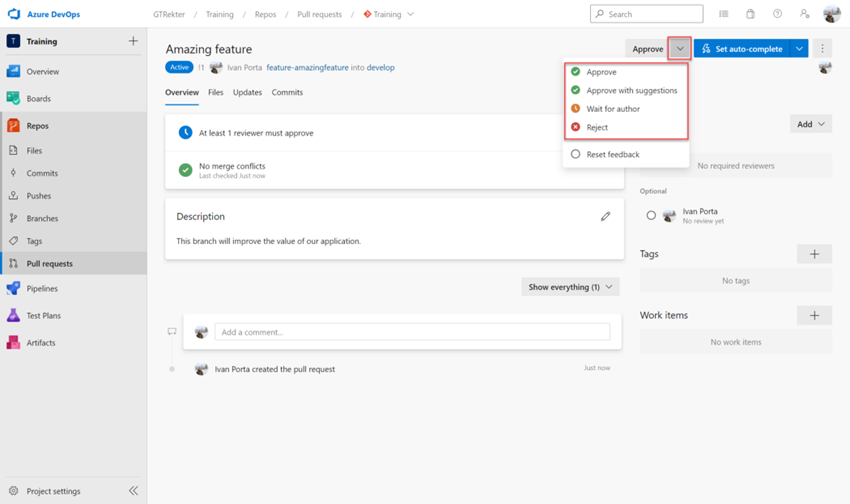Open more actions vertical ellipsis
Screen dimensions: 850x504
[x=822, y=49]
